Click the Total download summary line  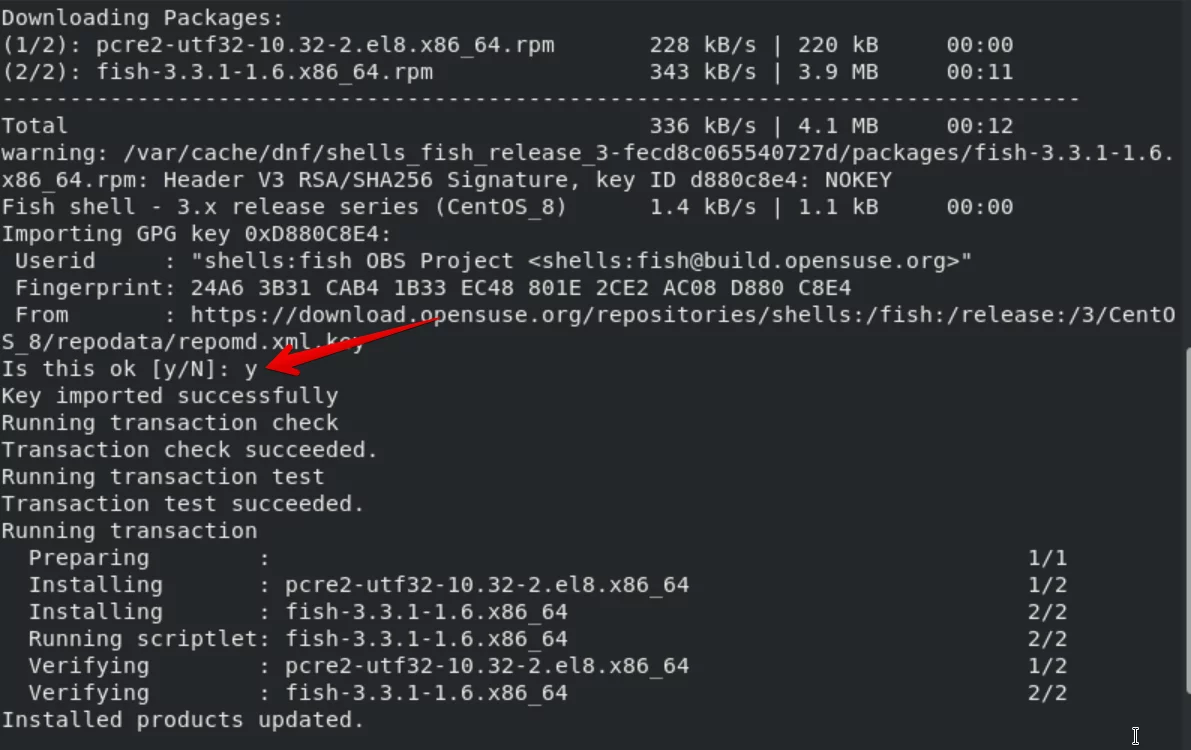coord(507,126)
